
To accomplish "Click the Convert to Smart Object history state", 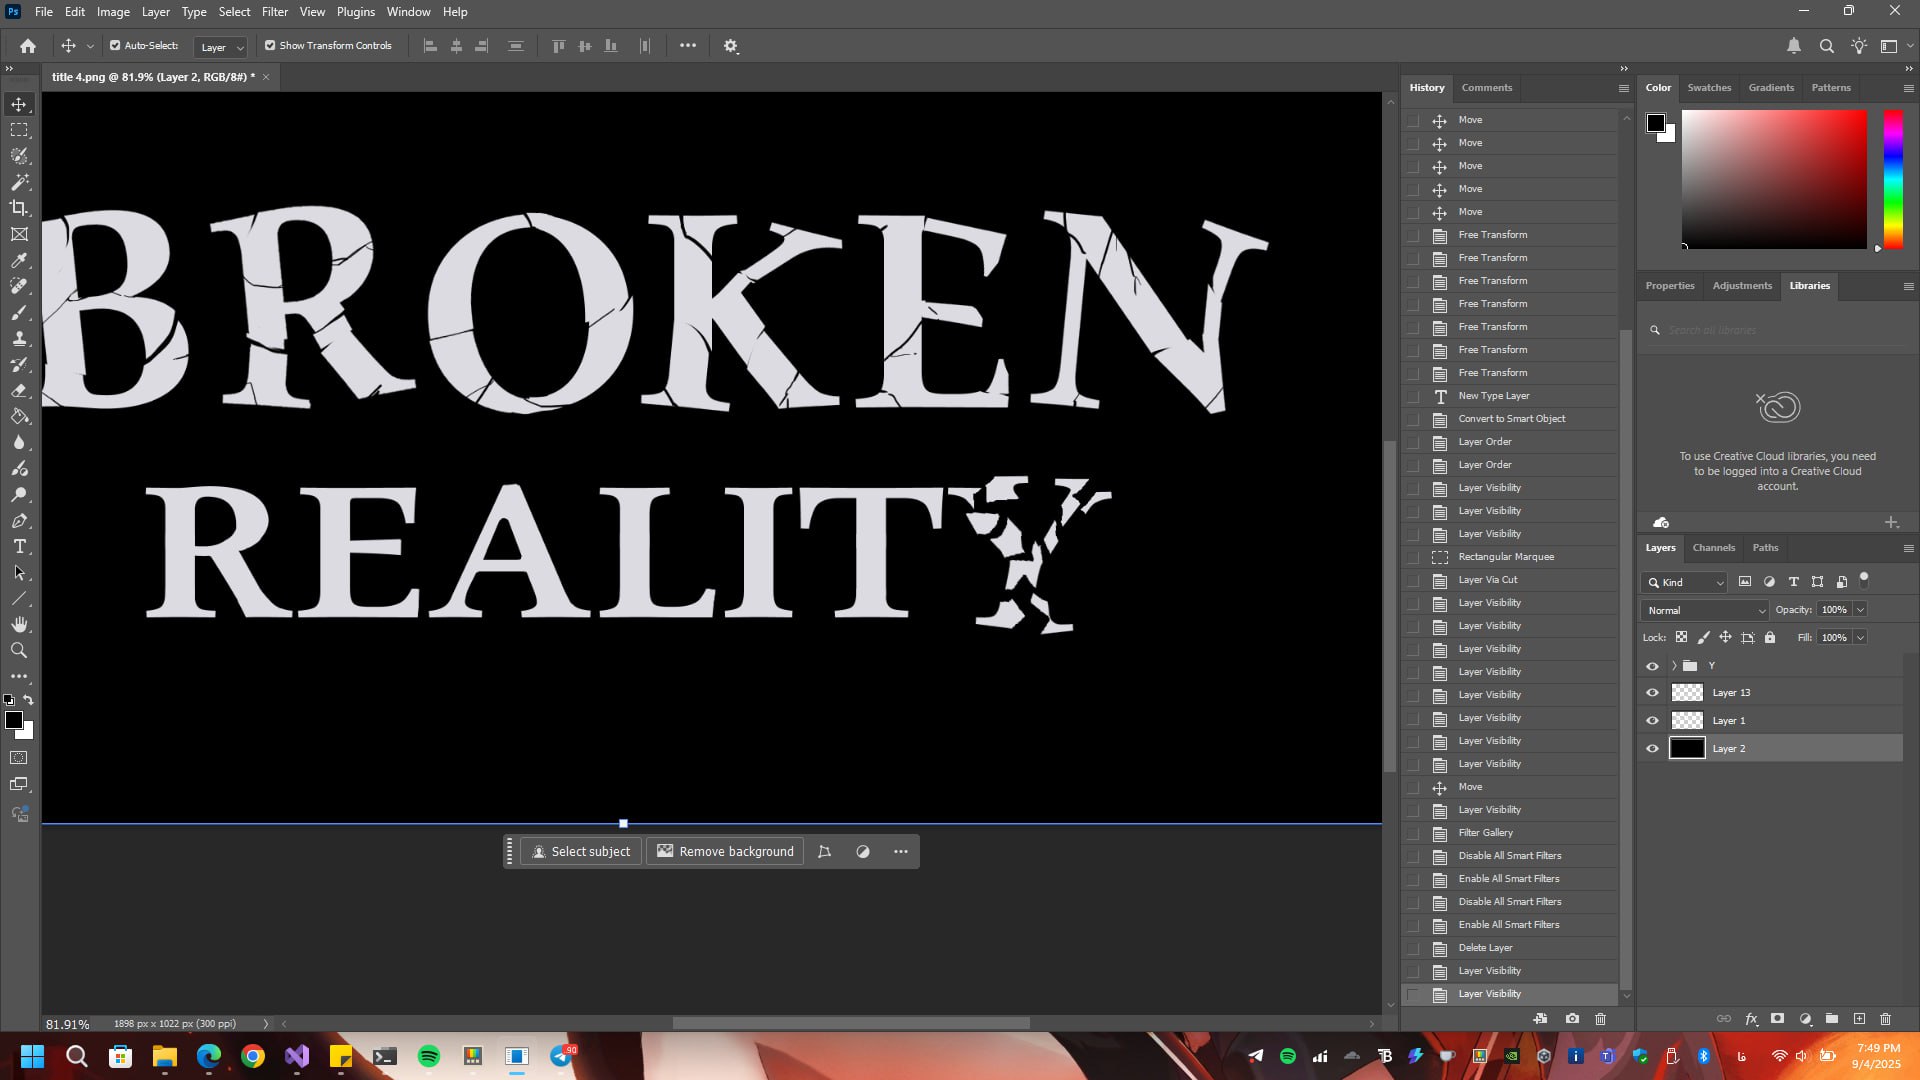I will tap(1511, 419).
